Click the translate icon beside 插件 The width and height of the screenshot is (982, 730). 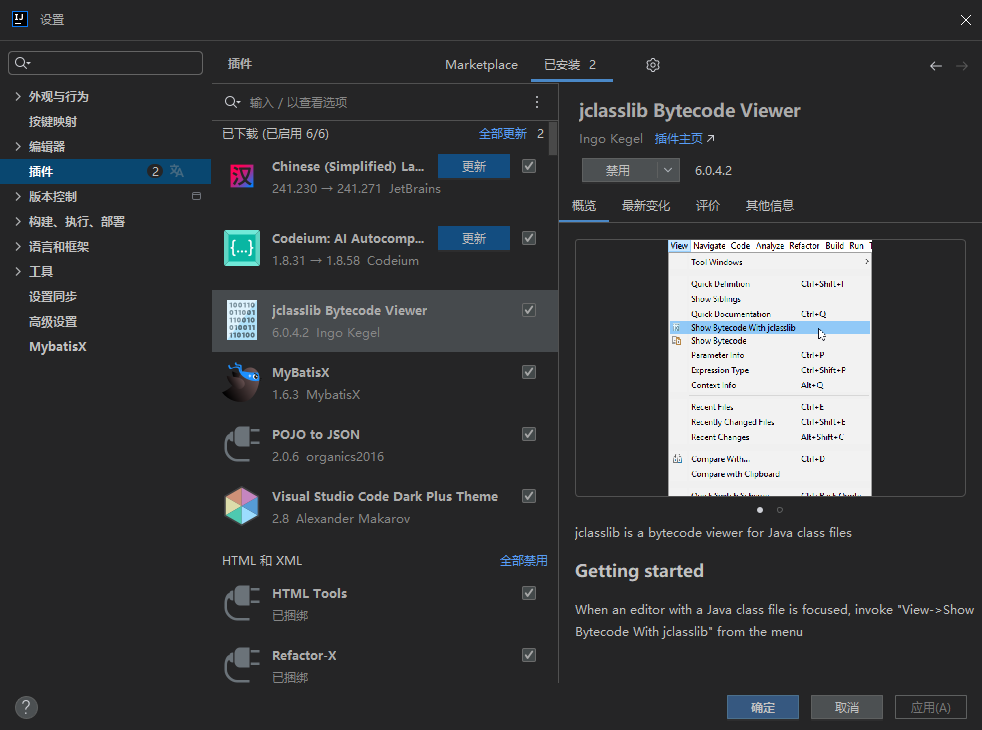(177, 171)
